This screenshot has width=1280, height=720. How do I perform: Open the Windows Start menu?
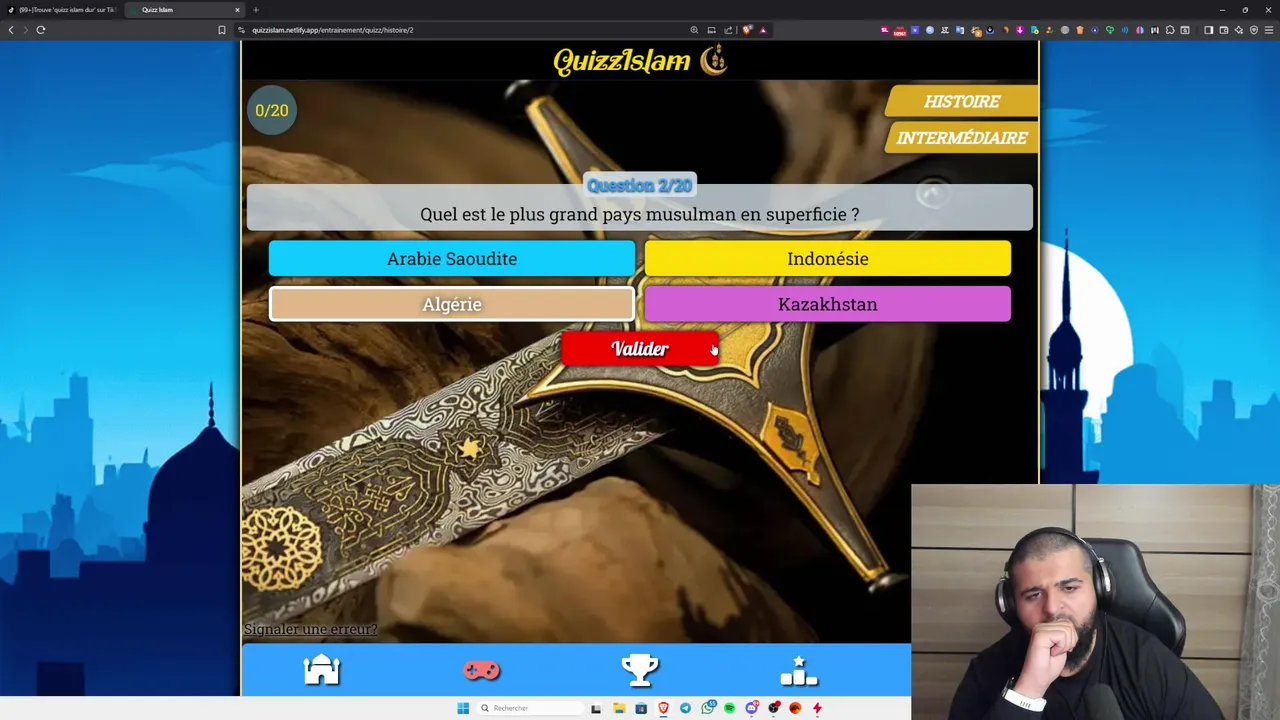click(463, 708)
